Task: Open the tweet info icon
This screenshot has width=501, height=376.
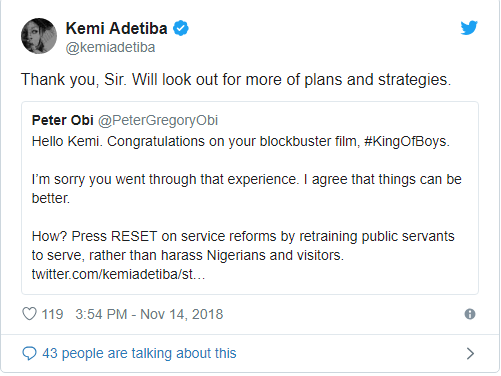Action: (470, 314)
